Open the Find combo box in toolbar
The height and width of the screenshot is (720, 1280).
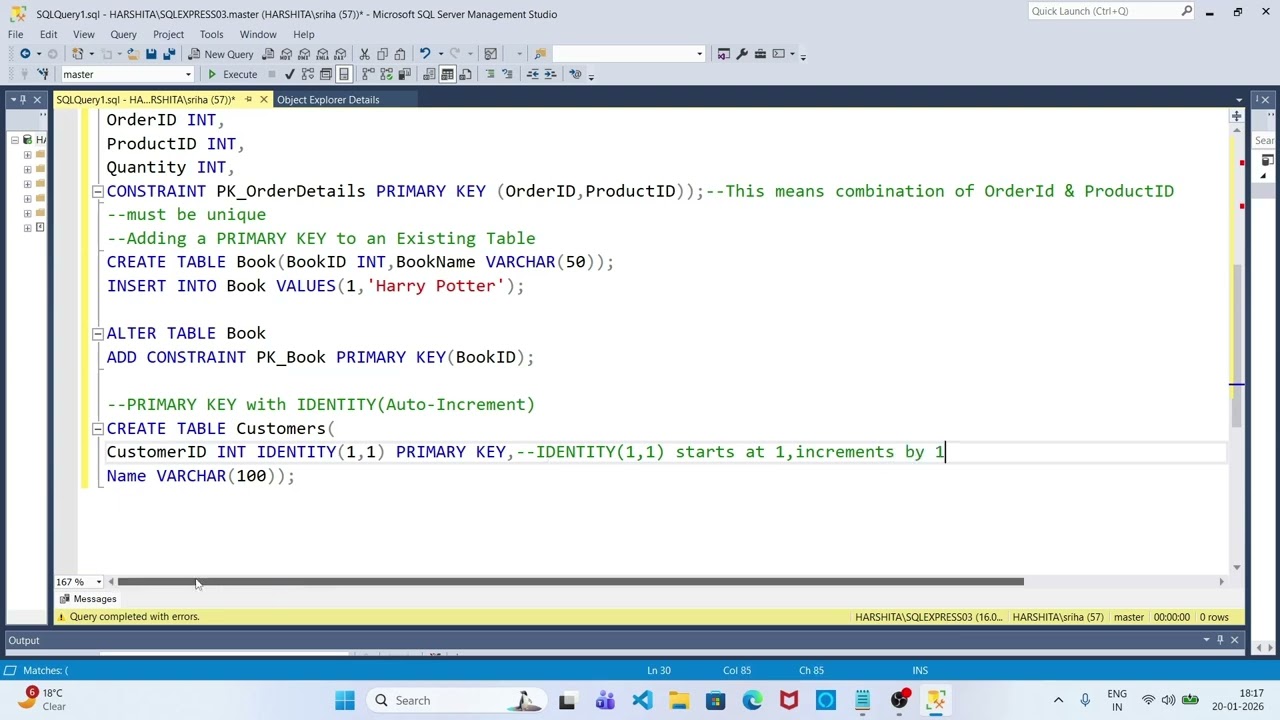[x=628, y=54]
